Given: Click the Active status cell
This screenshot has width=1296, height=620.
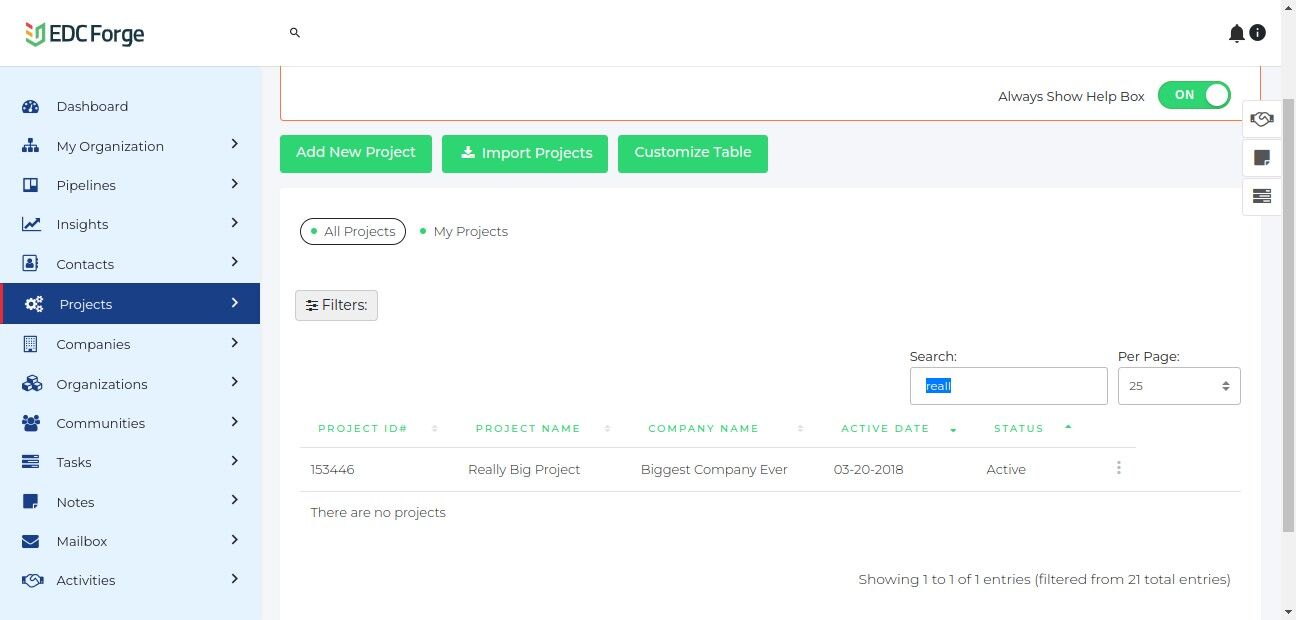Looking at the screenshot, I should click(x=1006, y=469).
